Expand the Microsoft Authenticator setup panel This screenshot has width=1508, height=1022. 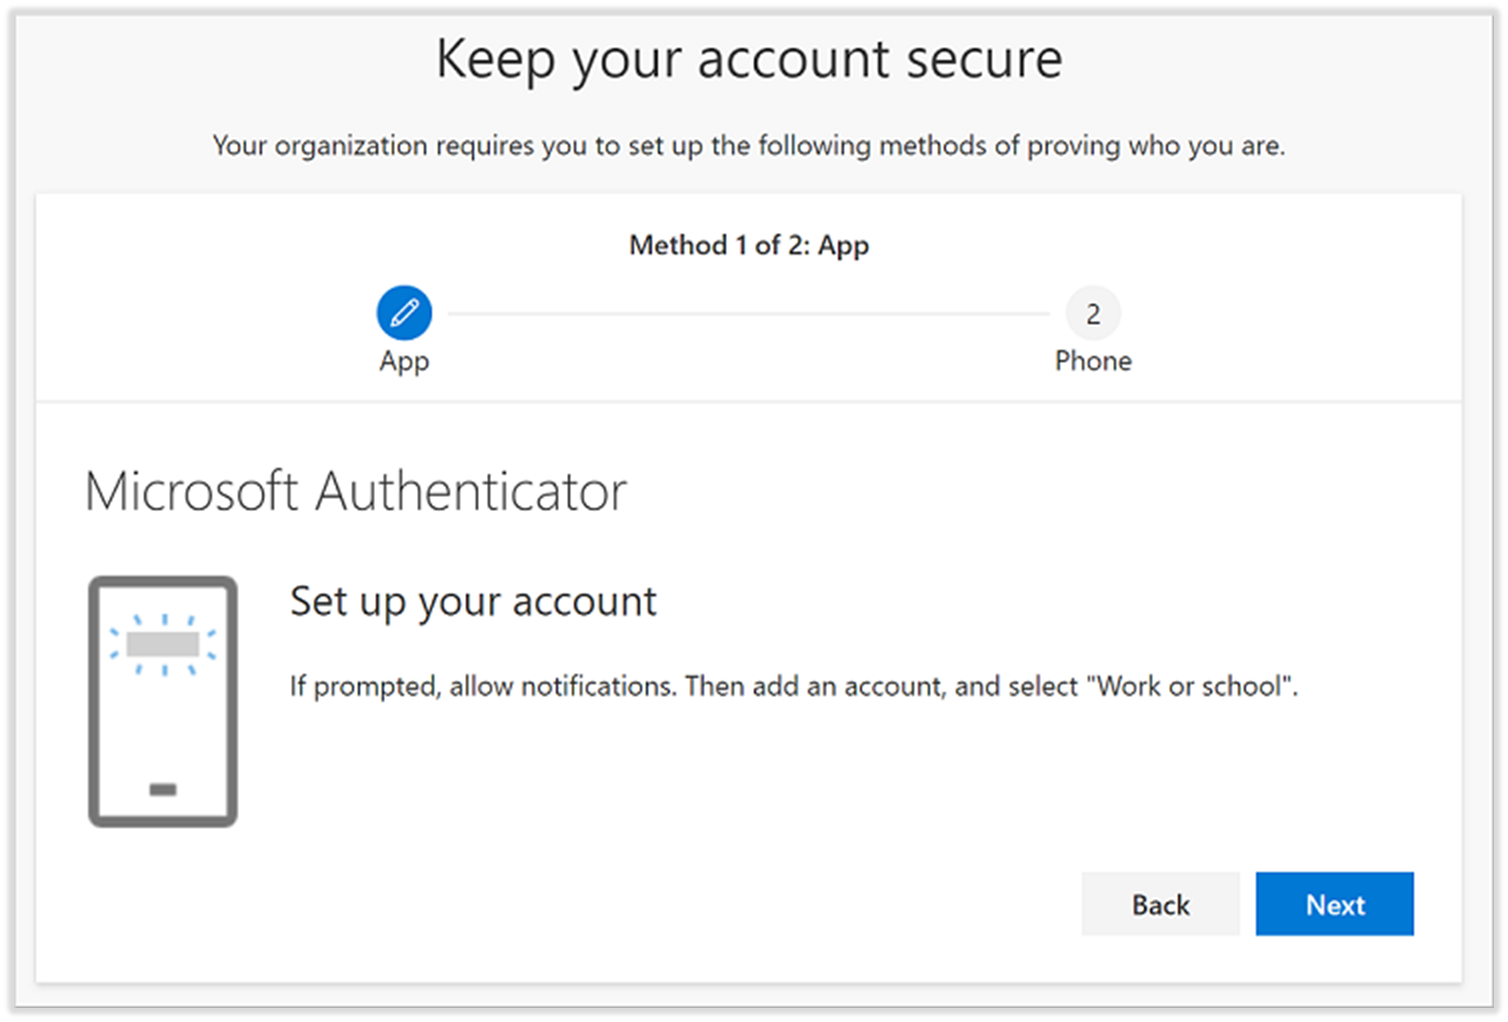point(357,491)
